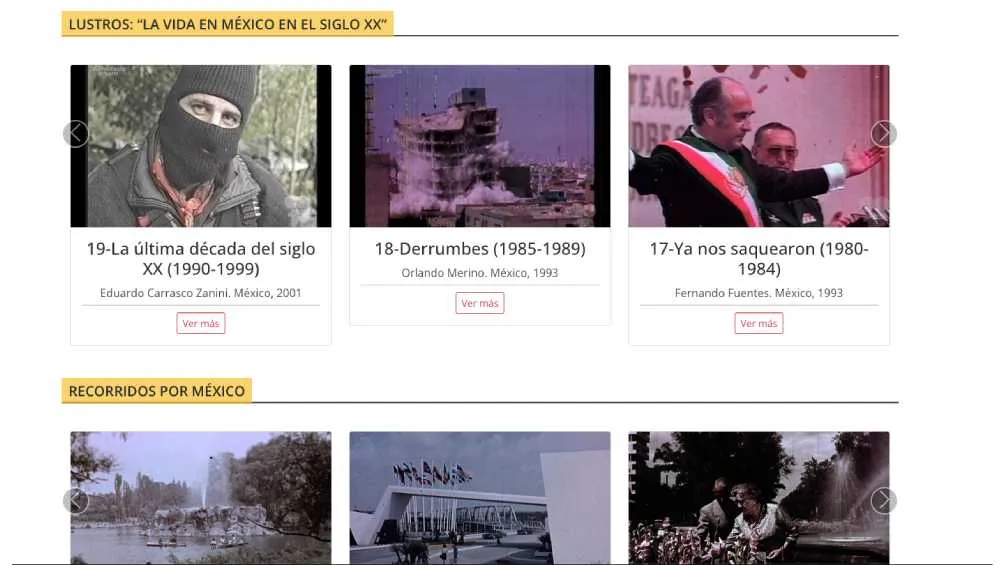Viewport: 1004px width, 565px height.
Task: Open title '19-La última década del siglo XX (1990-1999)'
Action: coord(201,258)
